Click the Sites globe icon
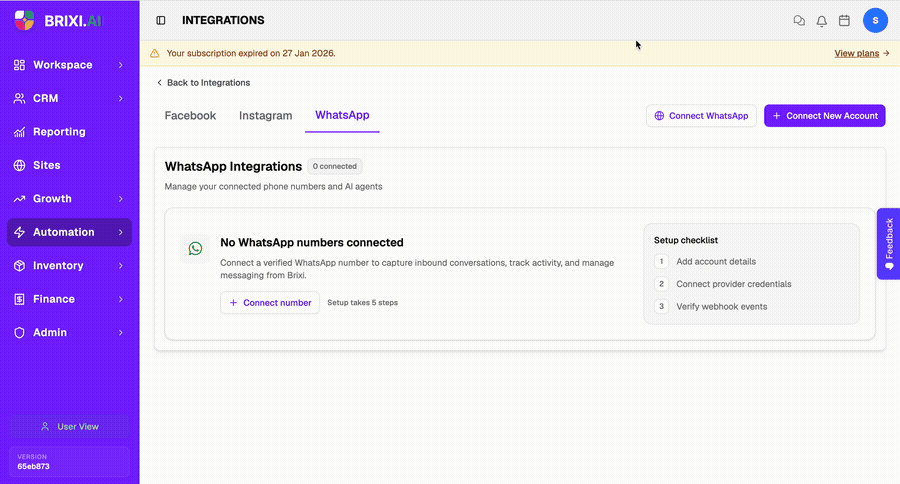The image size is (900, 484). point(20,165)
